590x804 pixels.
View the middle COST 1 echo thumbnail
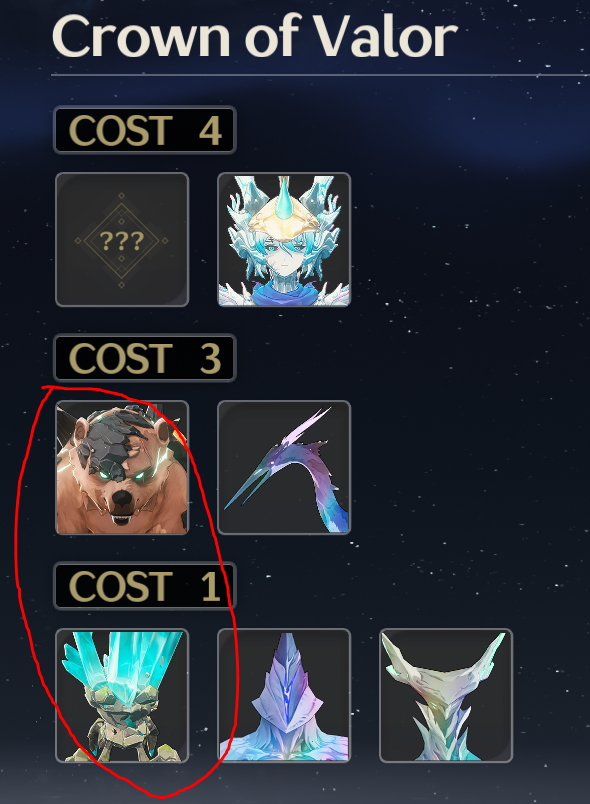tap(284, 695)
